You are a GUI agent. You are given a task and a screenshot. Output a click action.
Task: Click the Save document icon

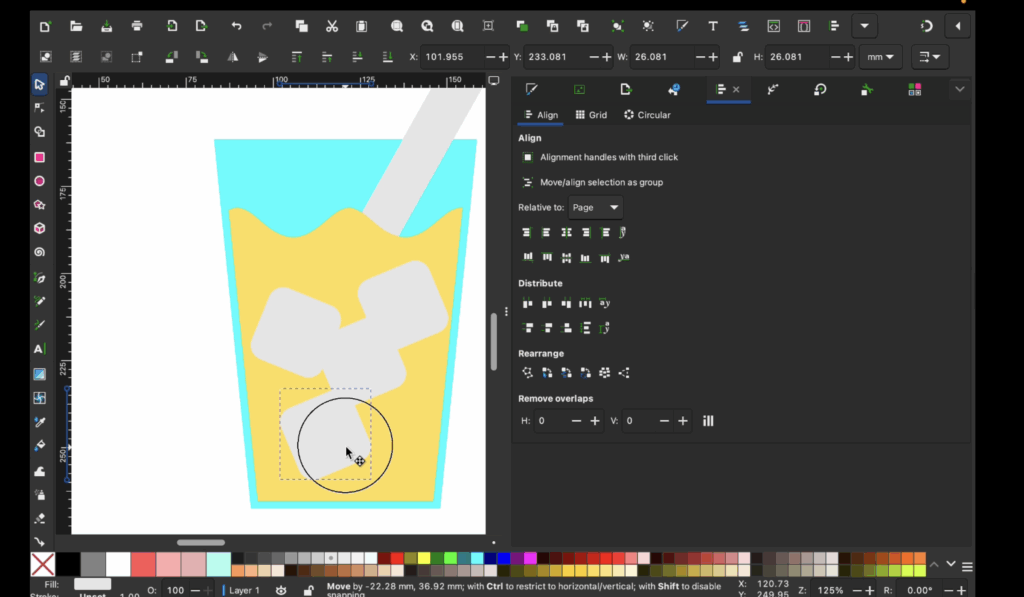[x=106, y=26]
